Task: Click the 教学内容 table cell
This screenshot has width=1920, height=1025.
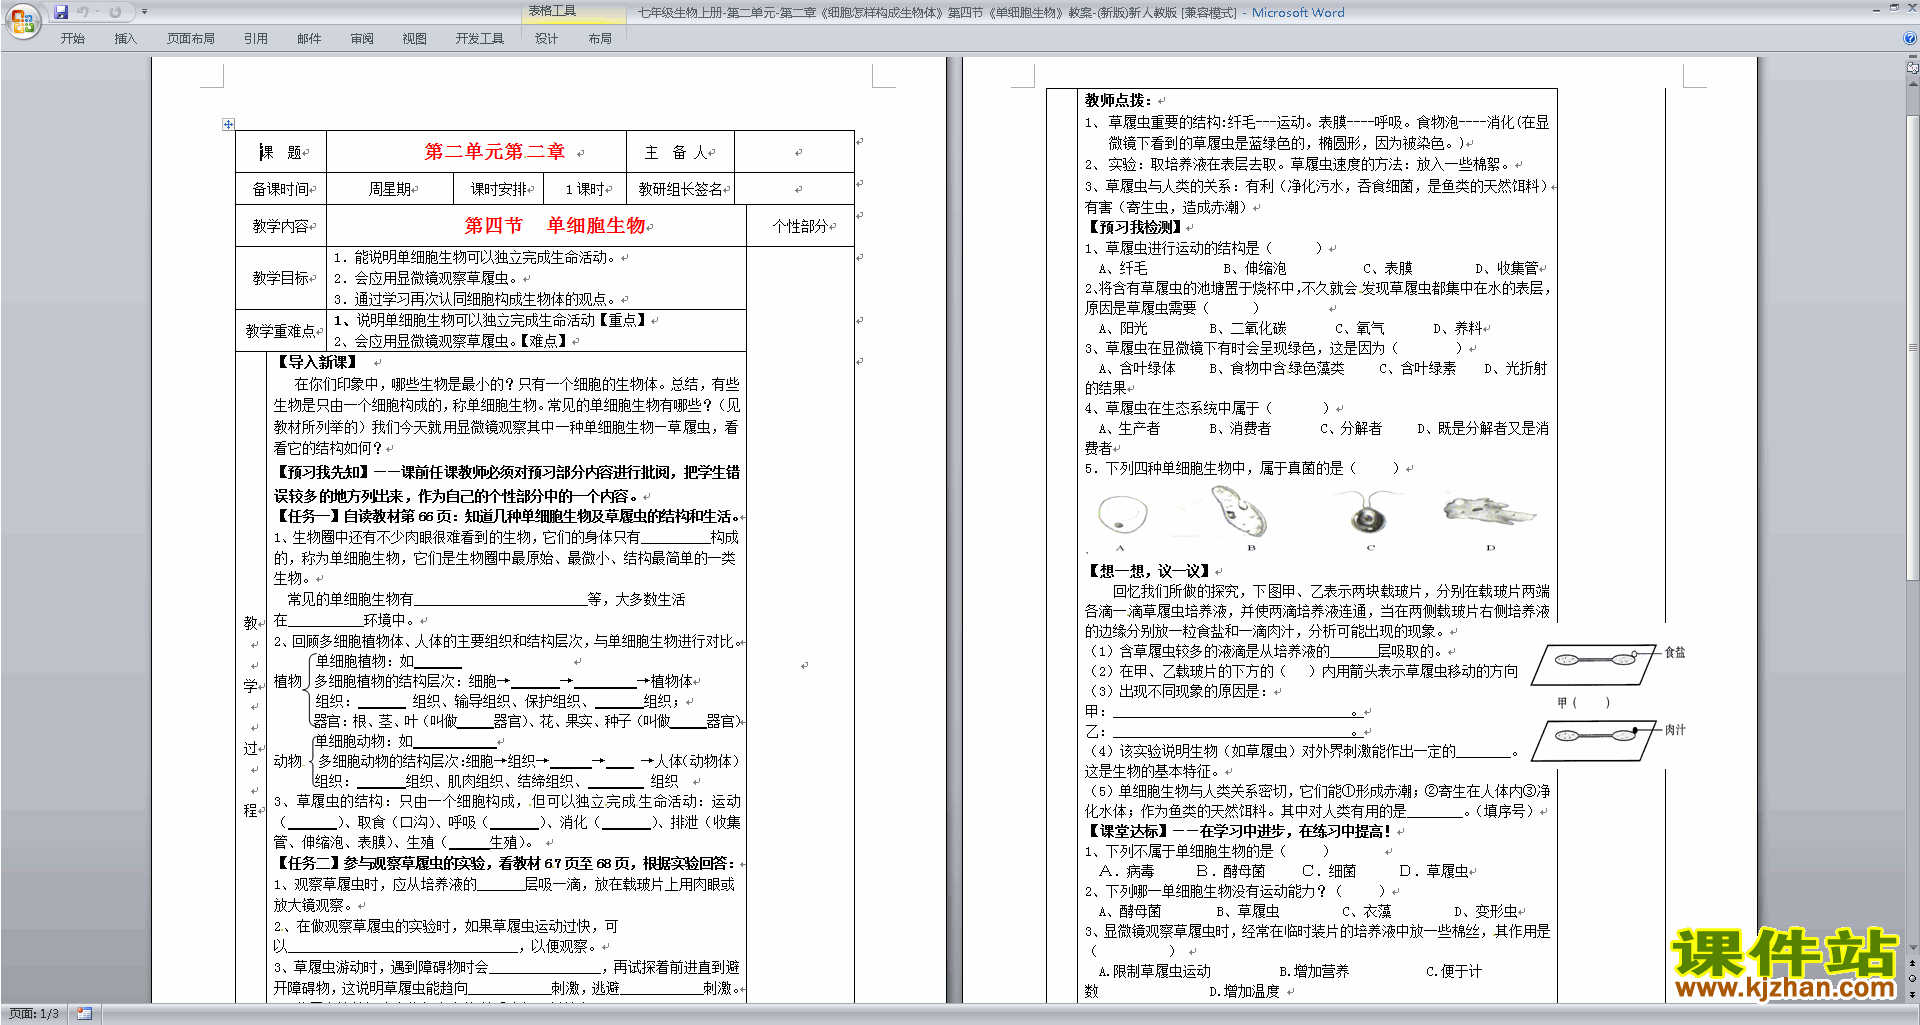Action: pyautogui.click(x=281, y=226)
